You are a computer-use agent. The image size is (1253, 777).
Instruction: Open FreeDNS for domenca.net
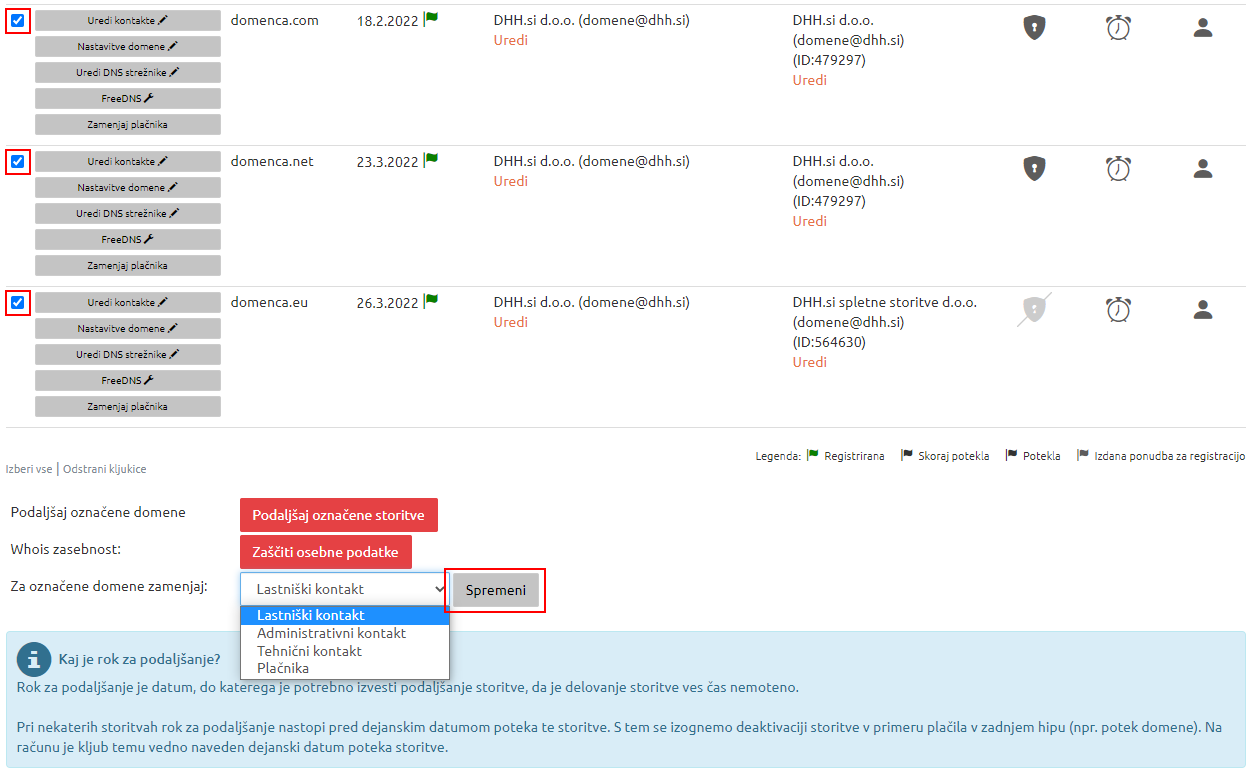point(128,239)
